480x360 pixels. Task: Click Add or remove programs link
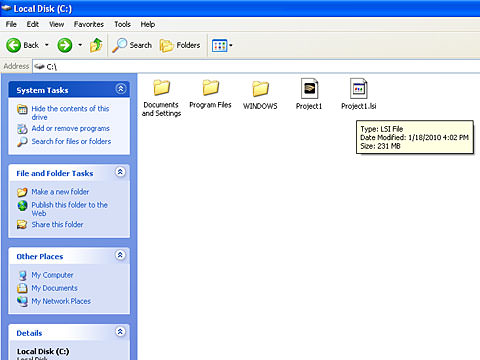point(70,128)
